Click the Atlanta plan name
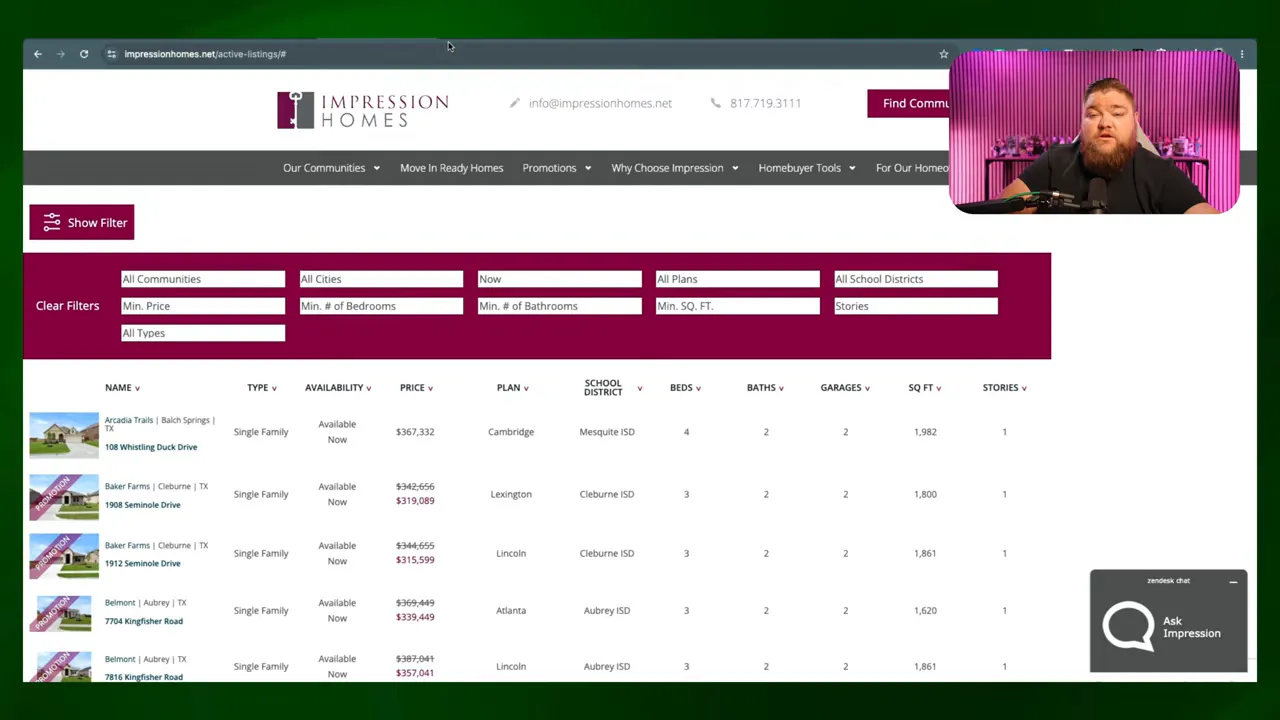This screenshot has width=1280, height=720. 511,611
